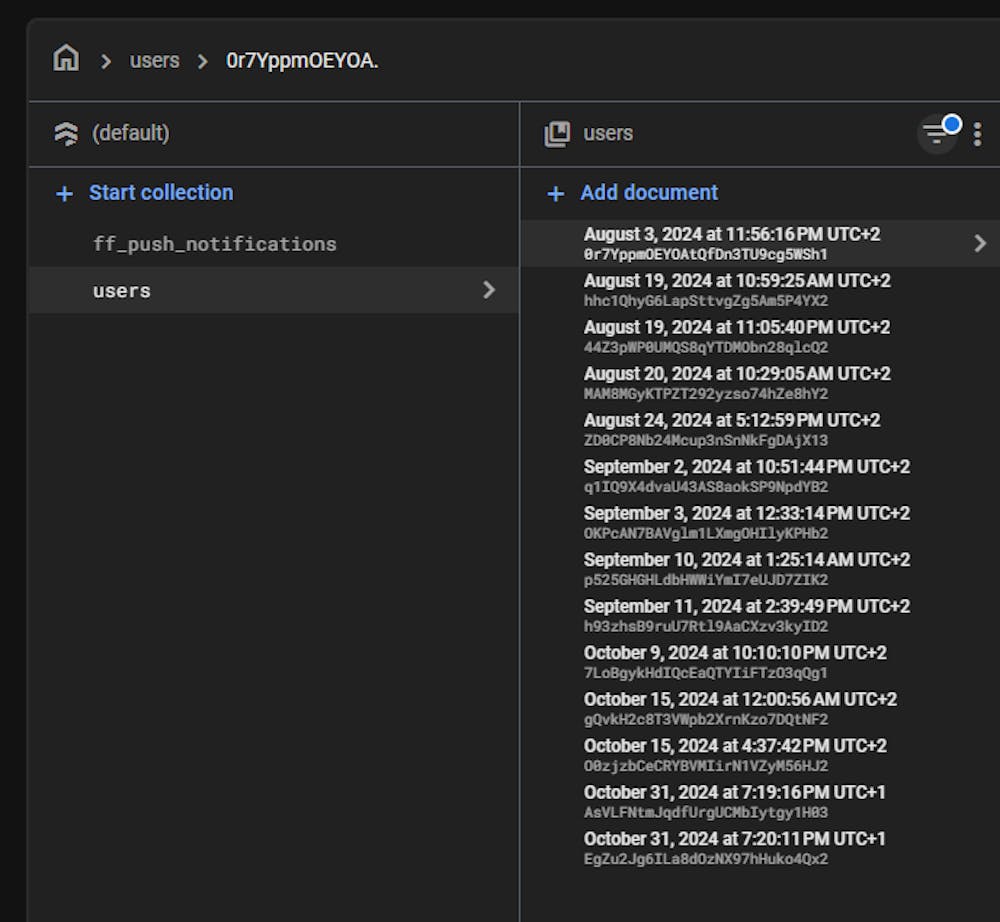Screen dimensions: 1000x922
Task: Open document dated August 3, 2024 11:56:16 PM
Action: point(760,244)
